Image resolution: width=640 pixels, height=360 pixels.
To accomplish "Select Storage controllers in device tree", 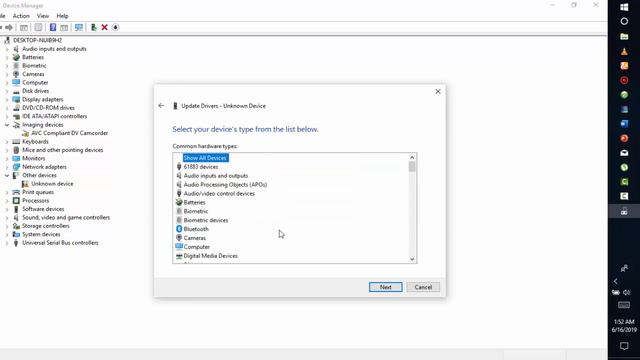I will coord(45,226).
